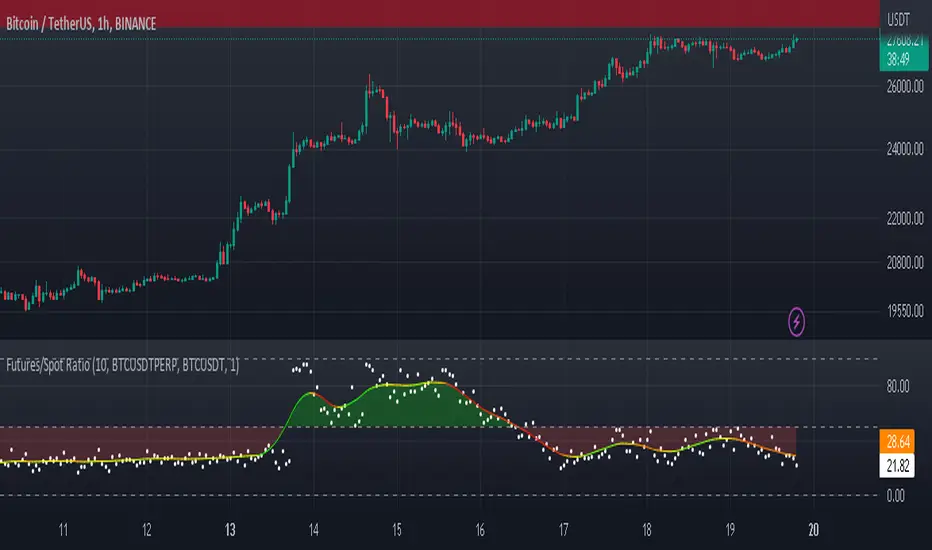The height and width of the screenshot is (550, 932).
Task: Click the 0.00 indicator scale label
Action: click(895, 496)
